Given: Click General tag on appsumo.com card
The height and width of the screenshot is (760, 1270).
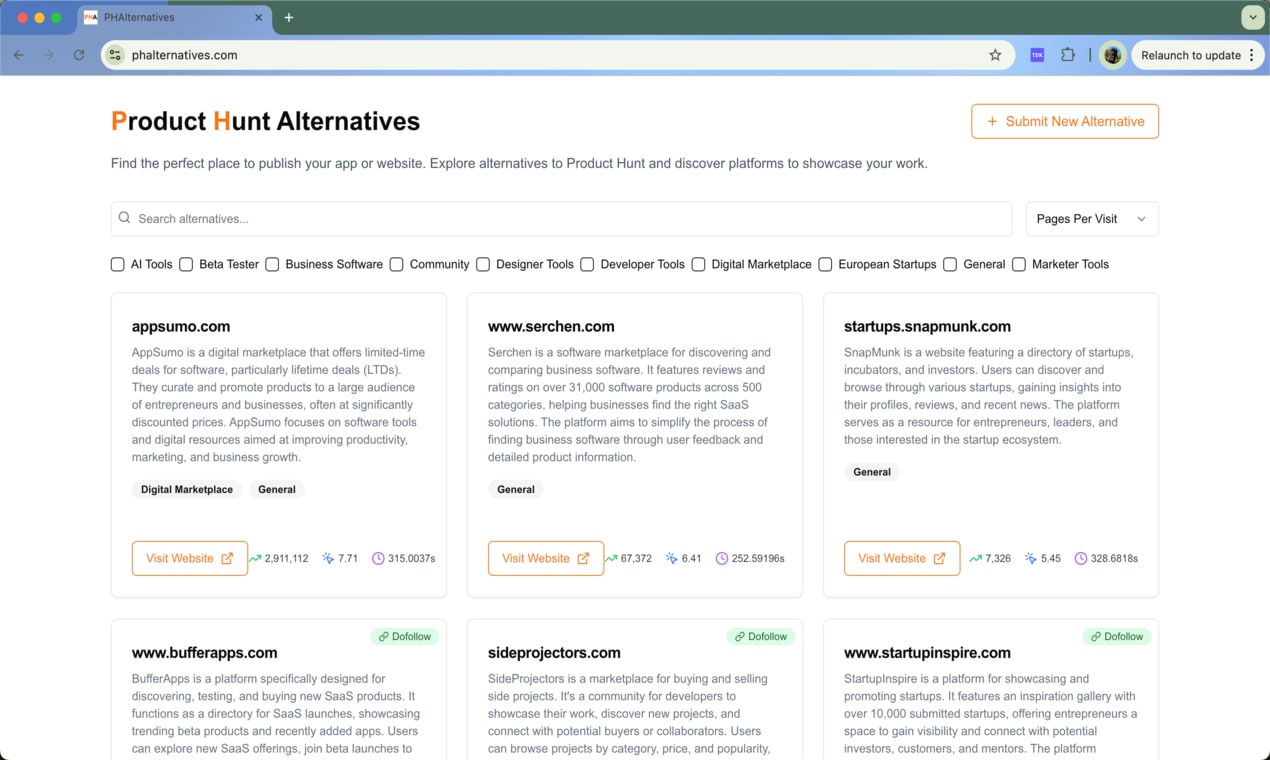Looking at the screenshot, I should (277, 490).
